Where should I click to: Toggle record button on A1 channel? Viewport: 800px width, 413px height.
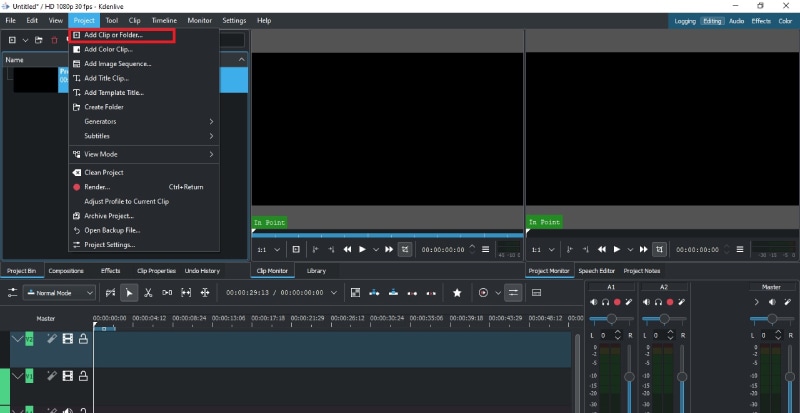coord(617,302)
